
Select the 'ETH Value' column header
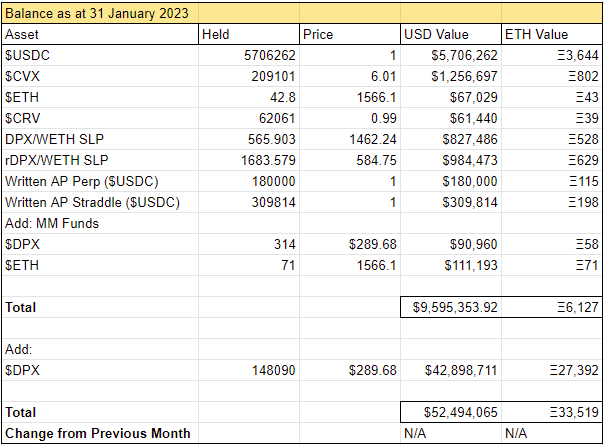coord(536,34)
